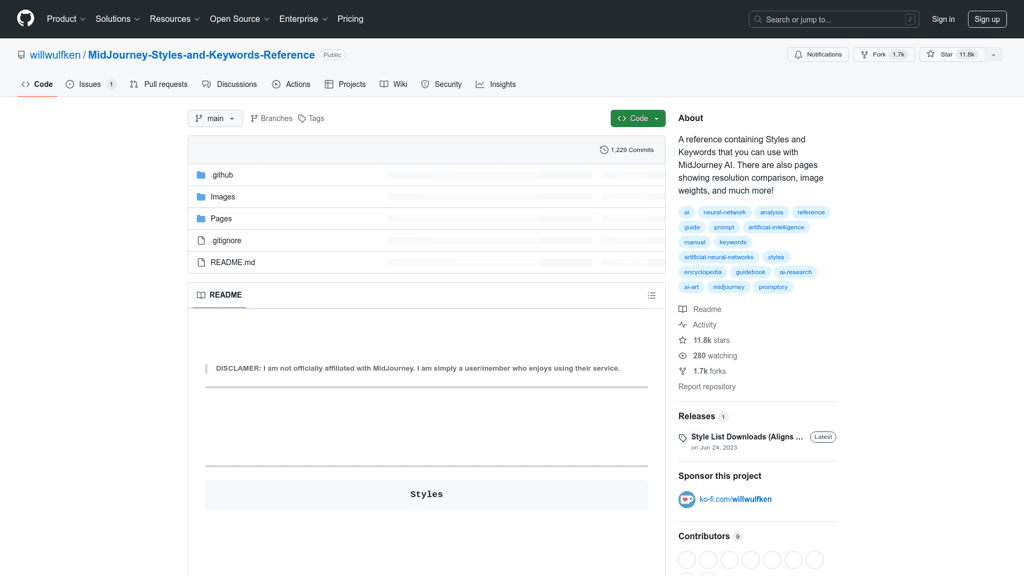
Task: Select the midjourney topic tag
Action: [x=728, y=287]
